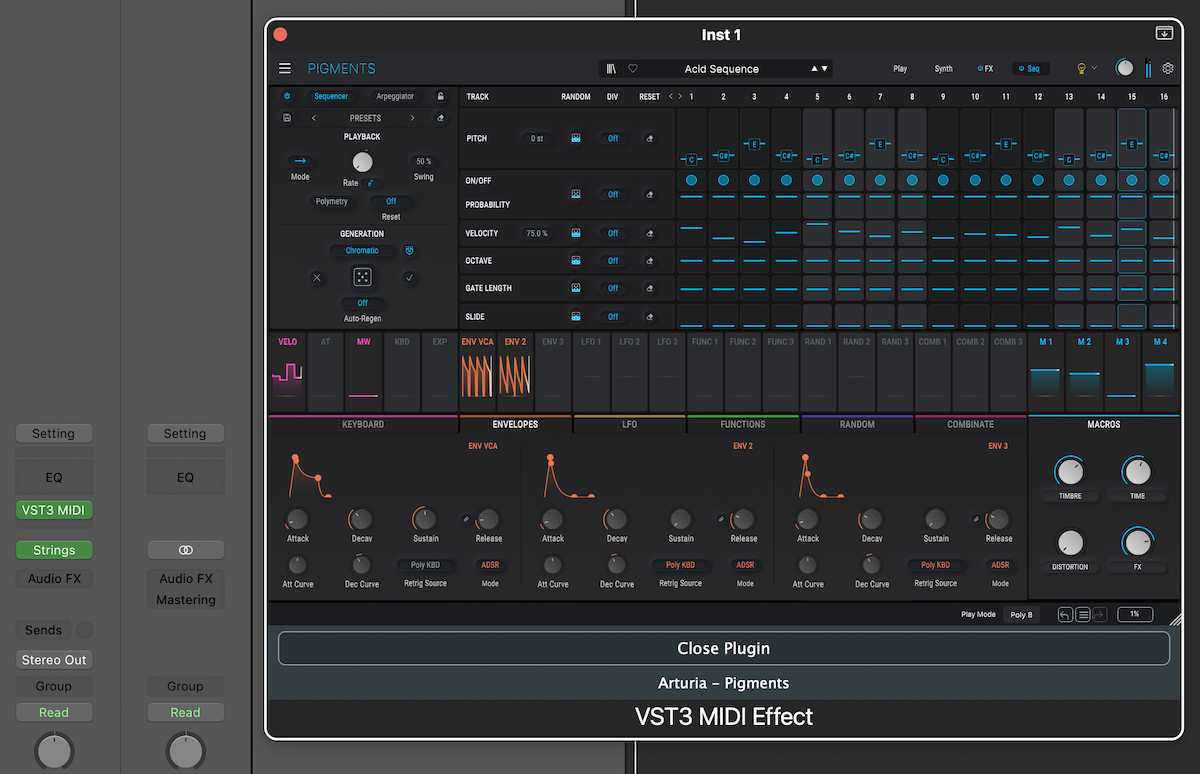Toggle step 9 on/off dot
The image size is (1200, 774).
[943, 181]
